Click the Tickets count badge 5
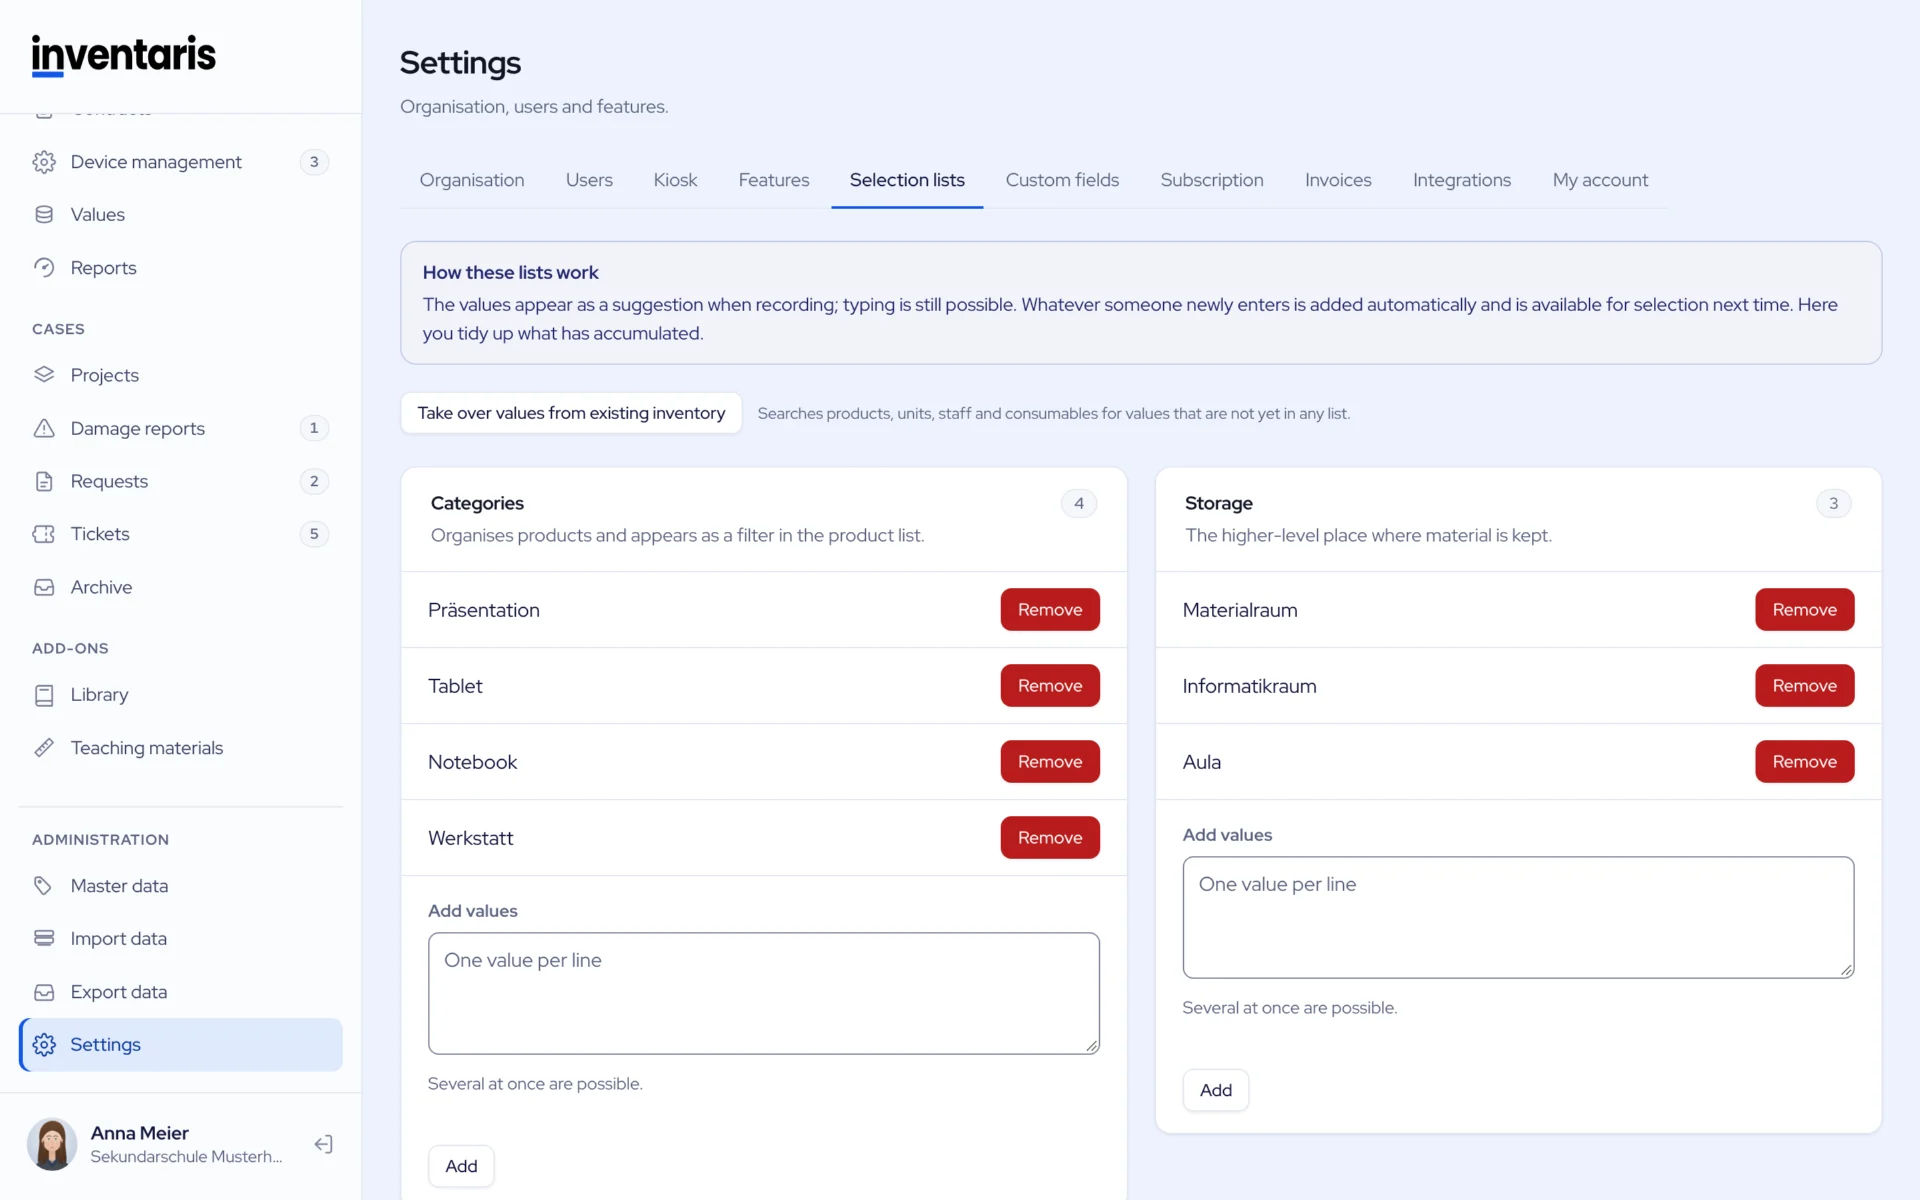 point(314,534)
